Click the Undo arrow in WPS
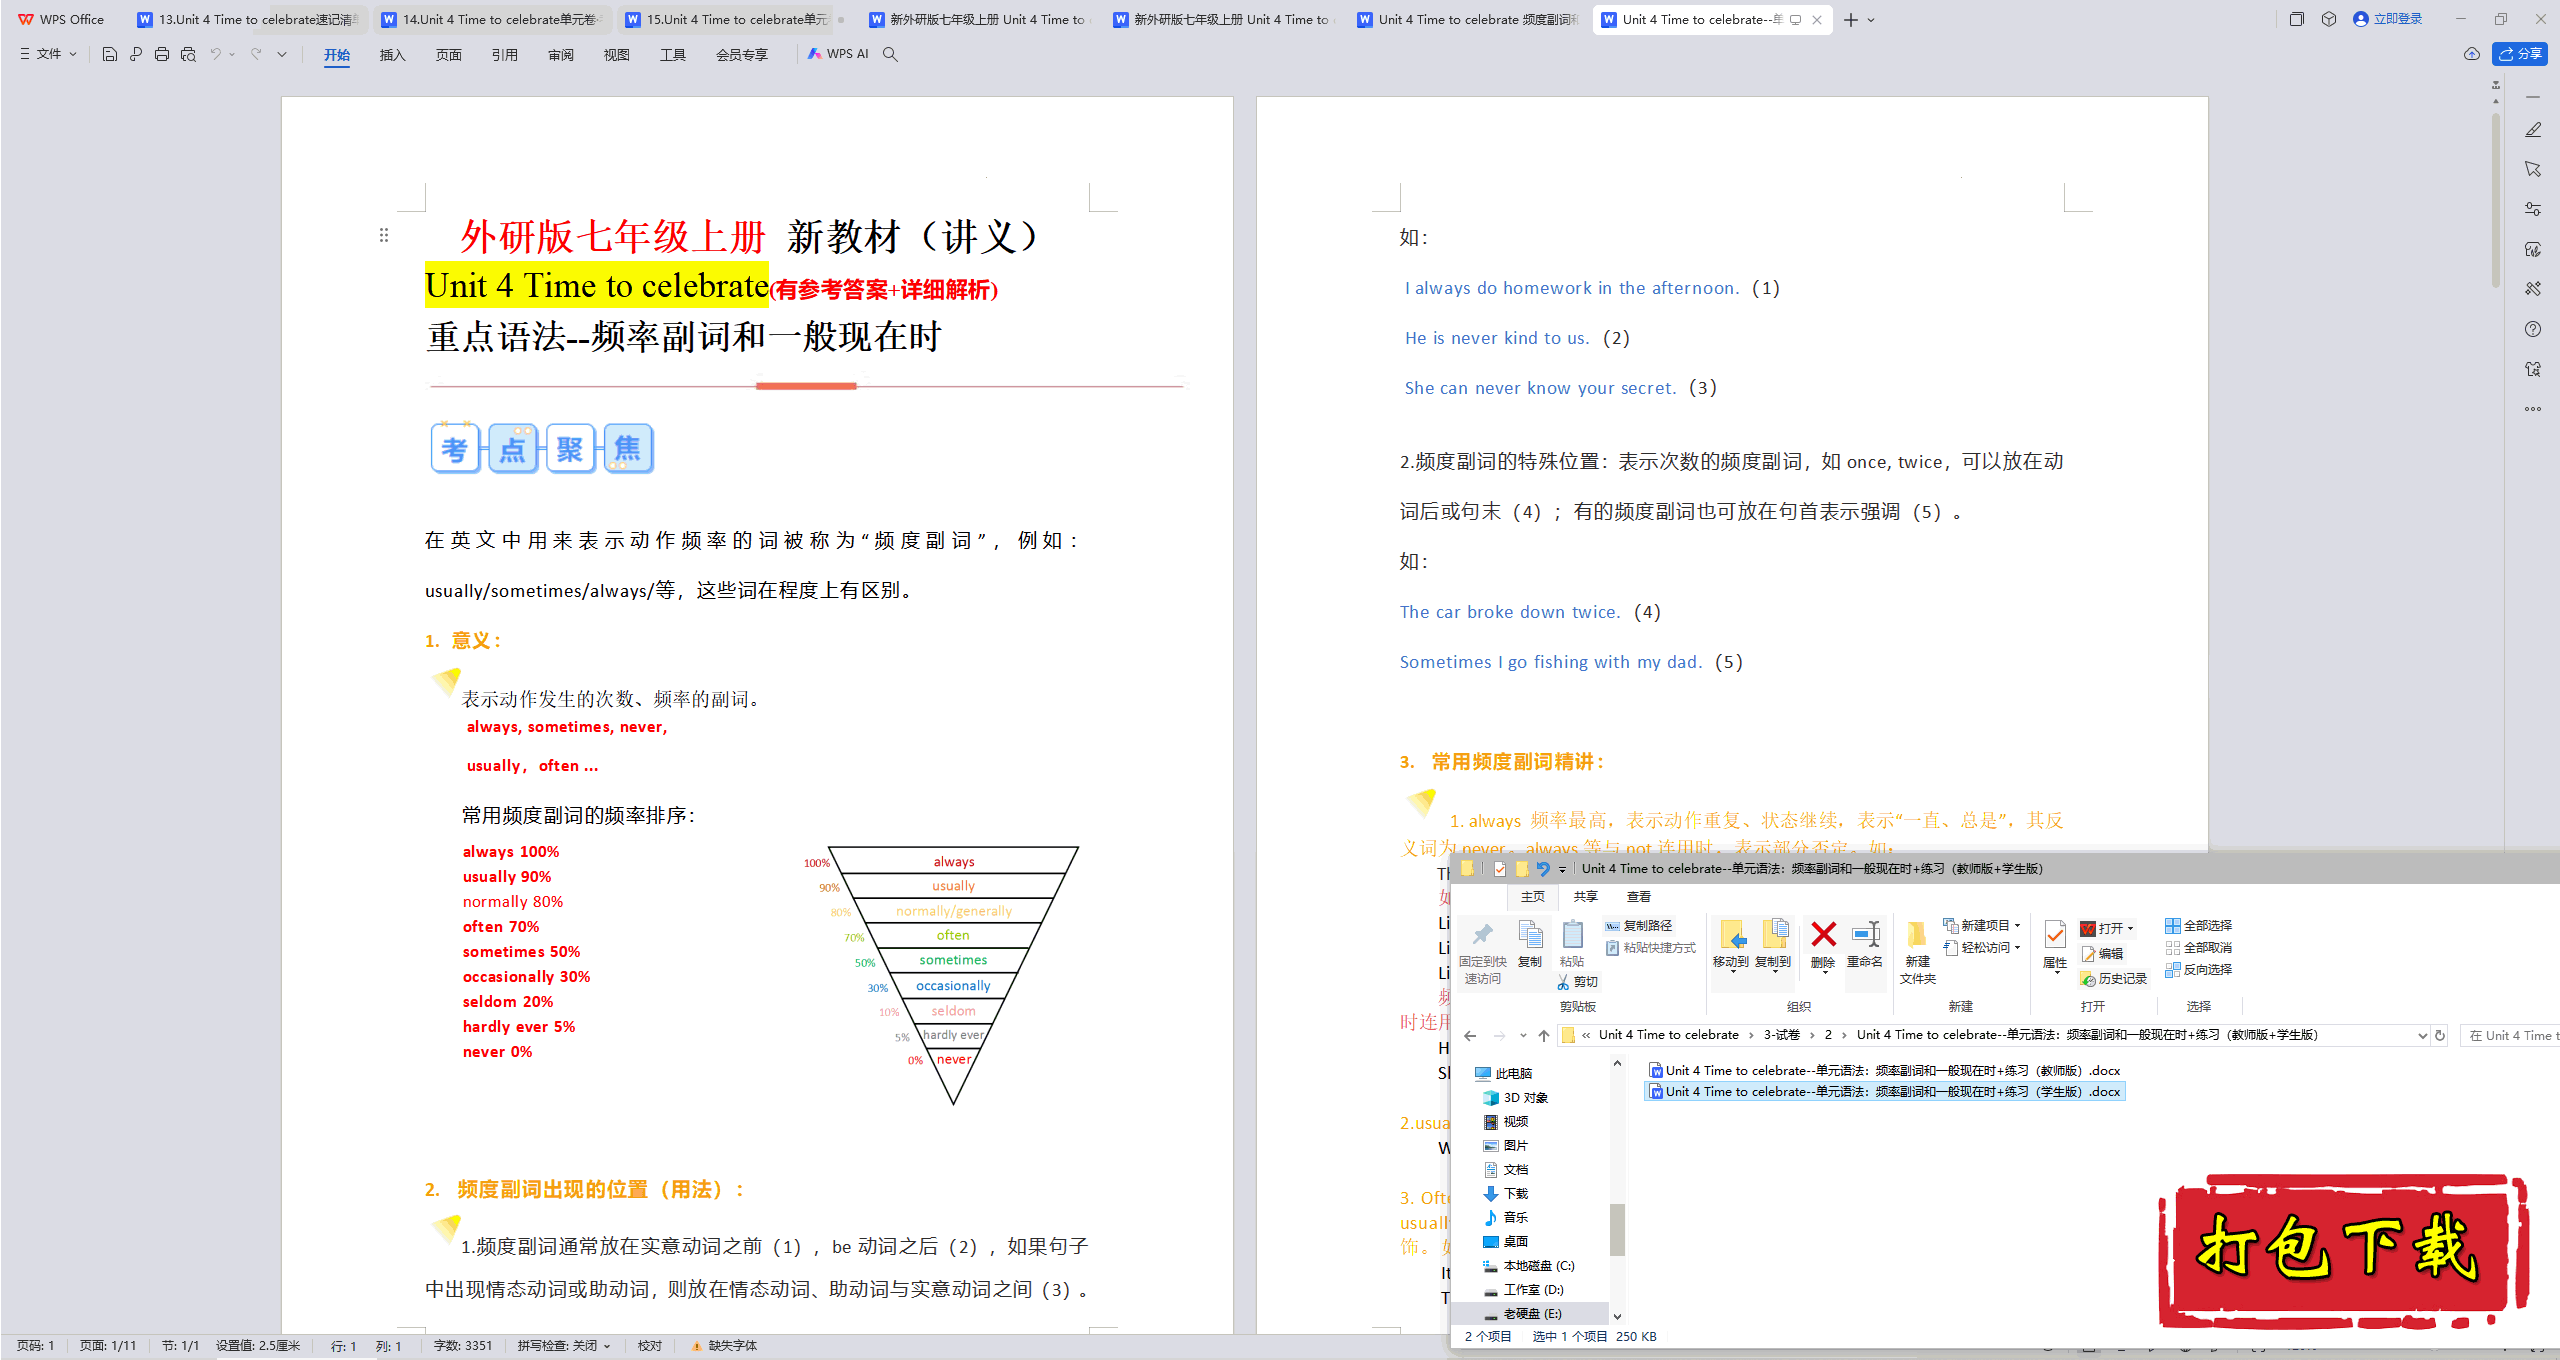The image size is (2560, 1360). coord(215,54)
